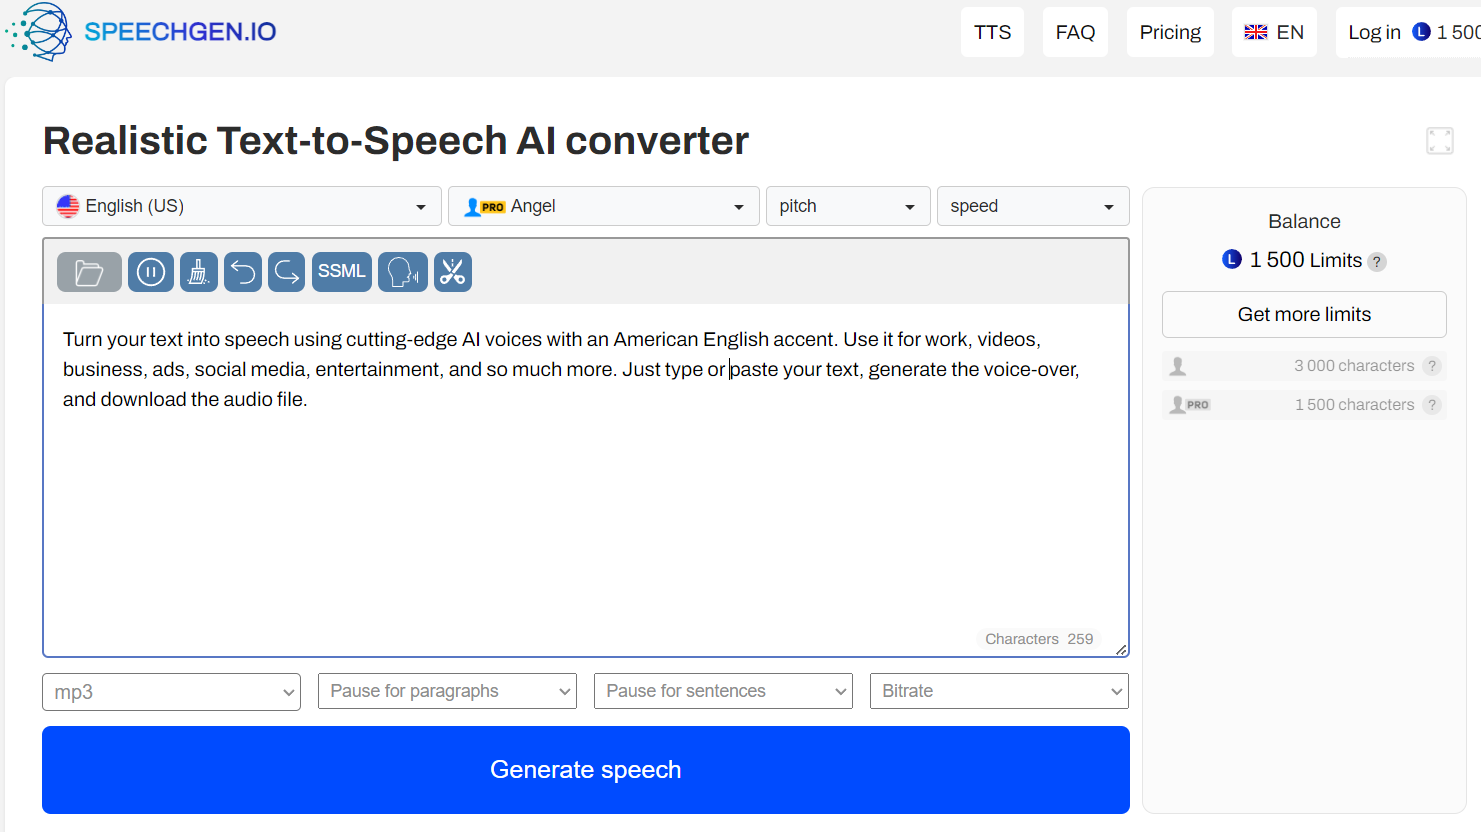The width and height of the screenshot is (1481, 832).
Task: Open the speed dropdown
Action: click(1033, 206)
